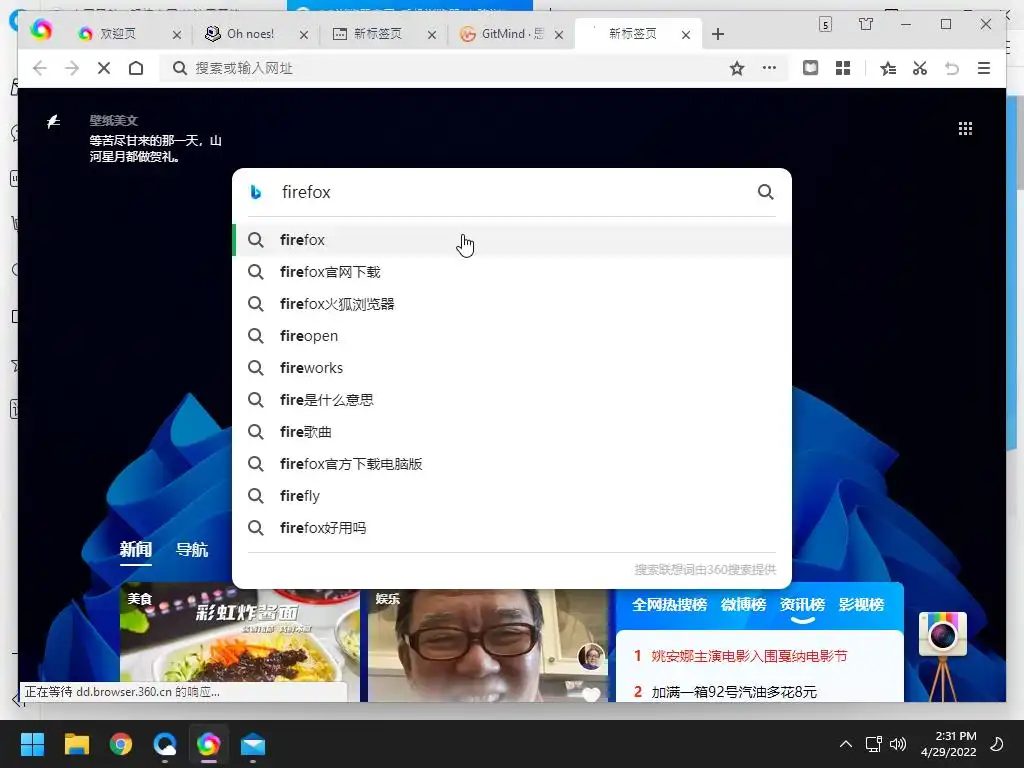
Task: Click the undo closed tab icon
Action: [952, 69]
